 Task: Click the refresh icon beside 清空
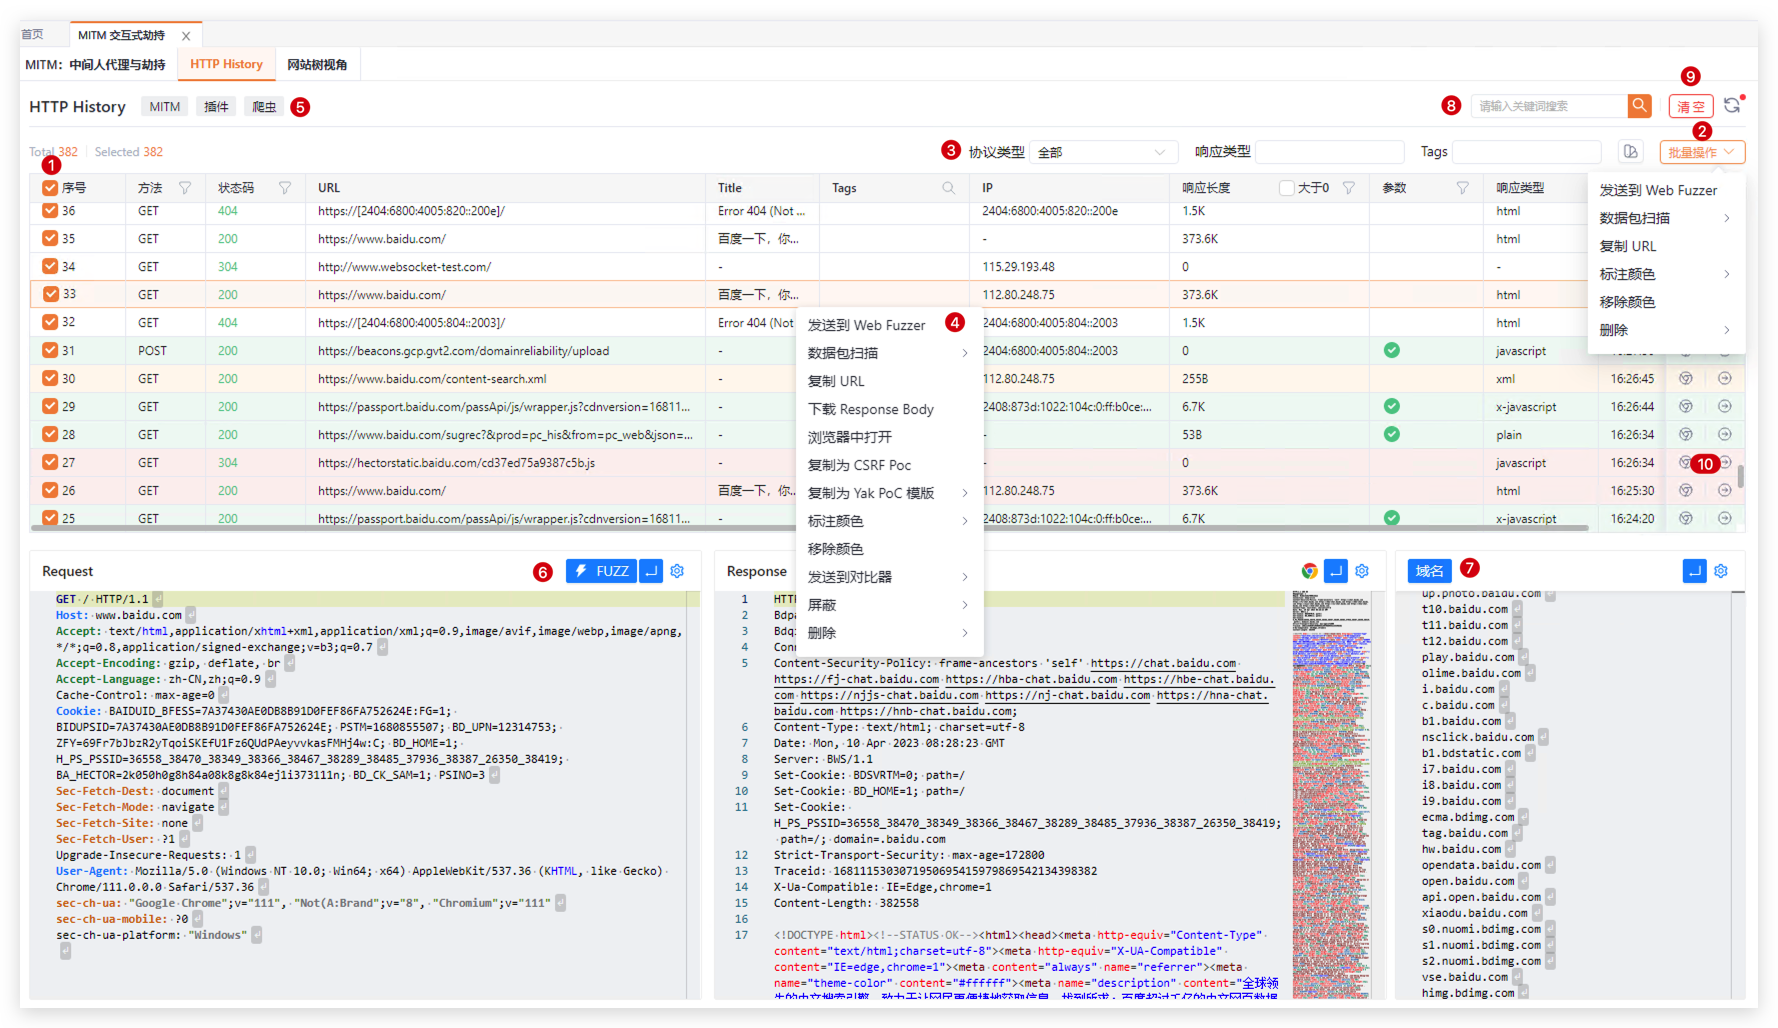[1732, 105]
